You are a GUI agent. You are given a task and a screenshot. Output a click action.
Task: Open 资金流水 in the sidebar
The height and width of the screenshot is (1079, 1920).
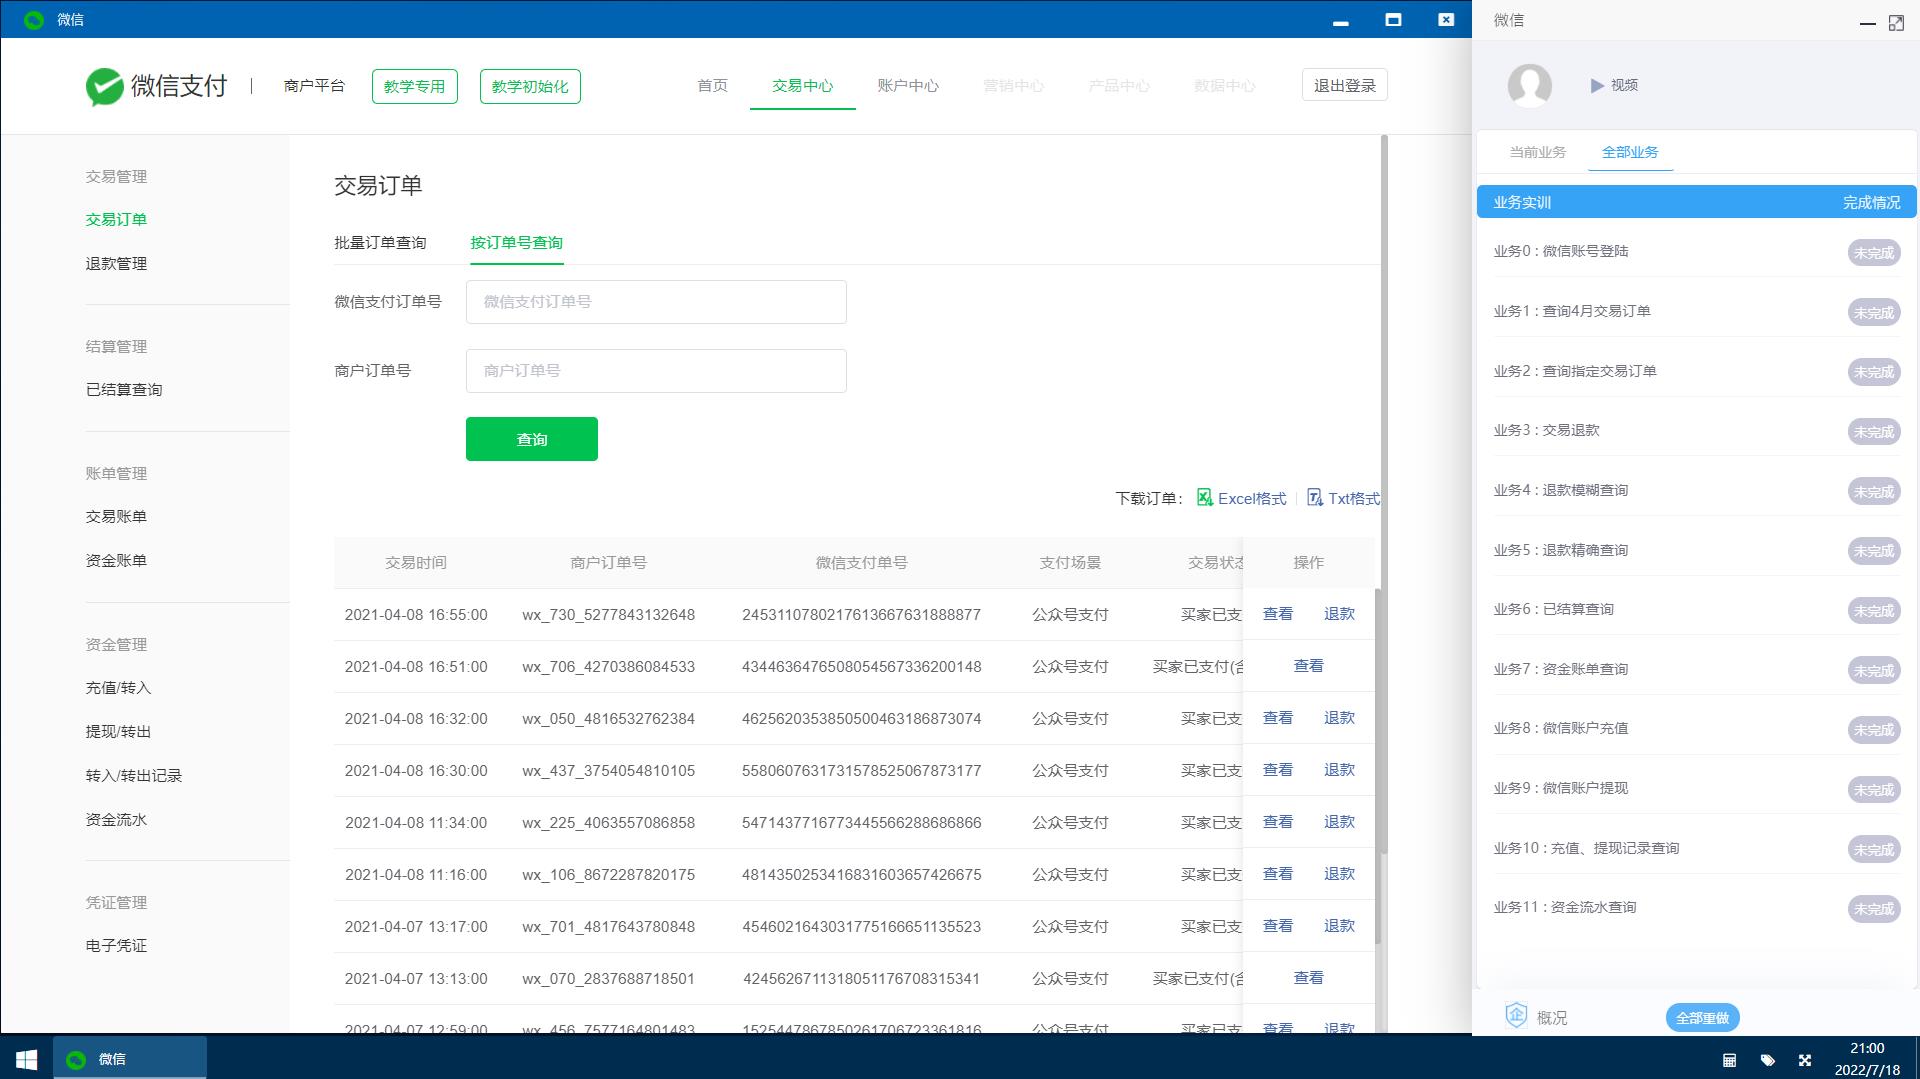(x=116, y=820)
